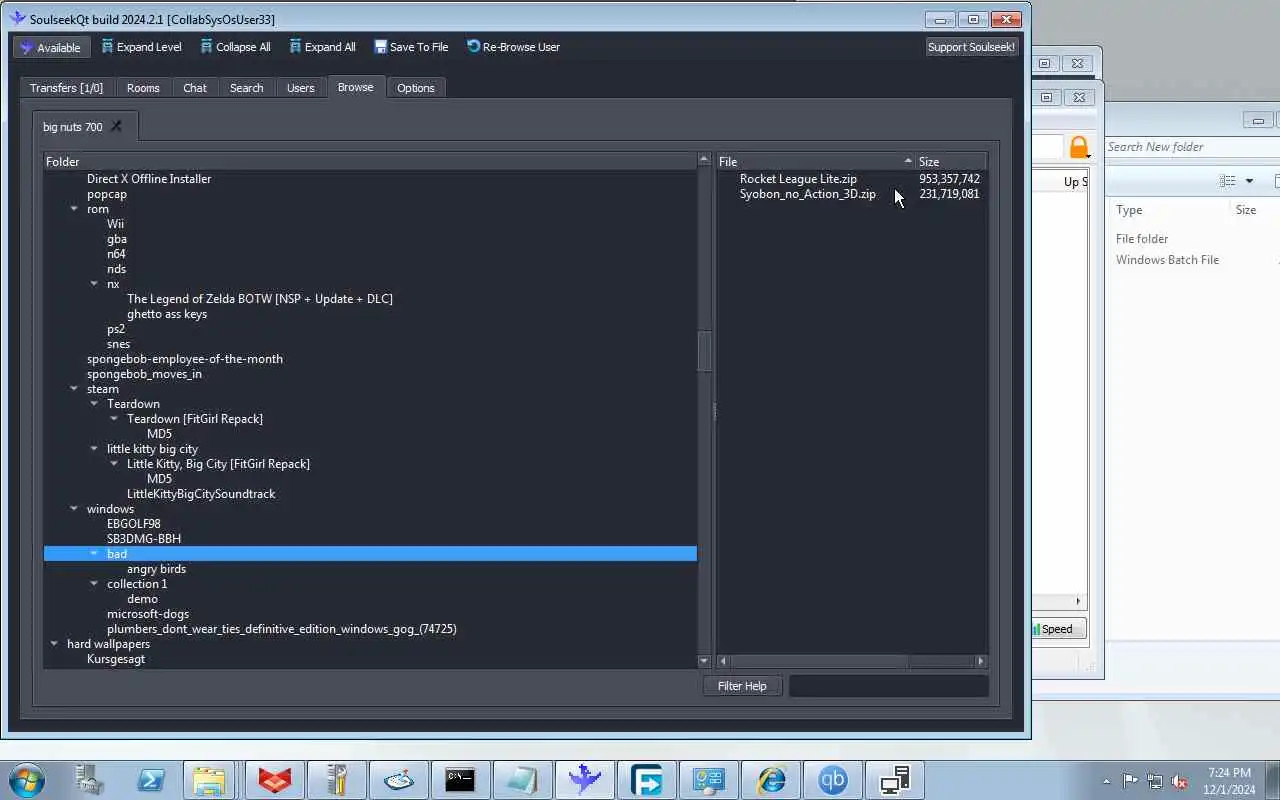Collapse the 'steam' folder

click(x=74, y=389)
